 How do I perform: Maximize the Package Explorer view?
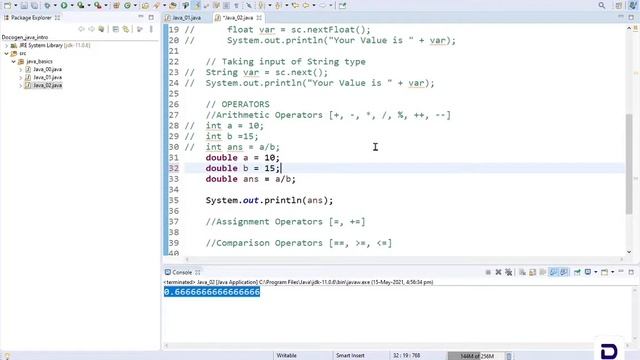click(151, 17)
